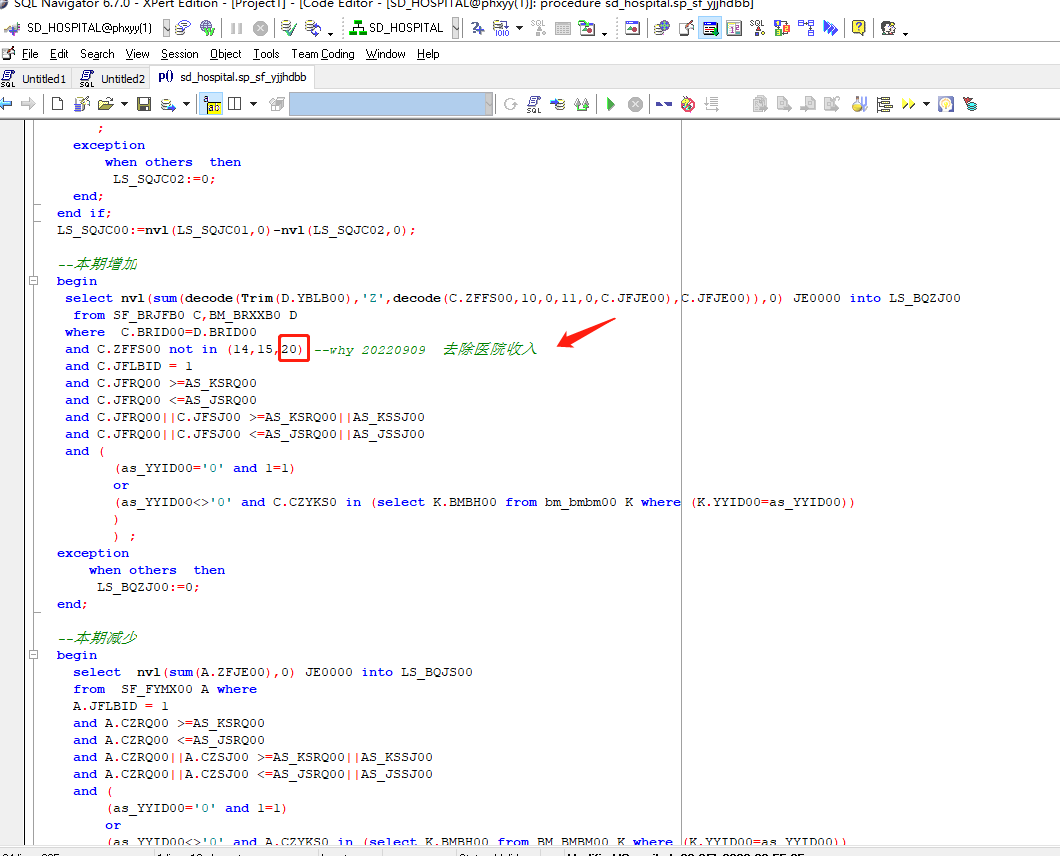Toggle the blue-green connected boxes icon
This screenshot has width=1060, height=856.
[x=806, y=28]
